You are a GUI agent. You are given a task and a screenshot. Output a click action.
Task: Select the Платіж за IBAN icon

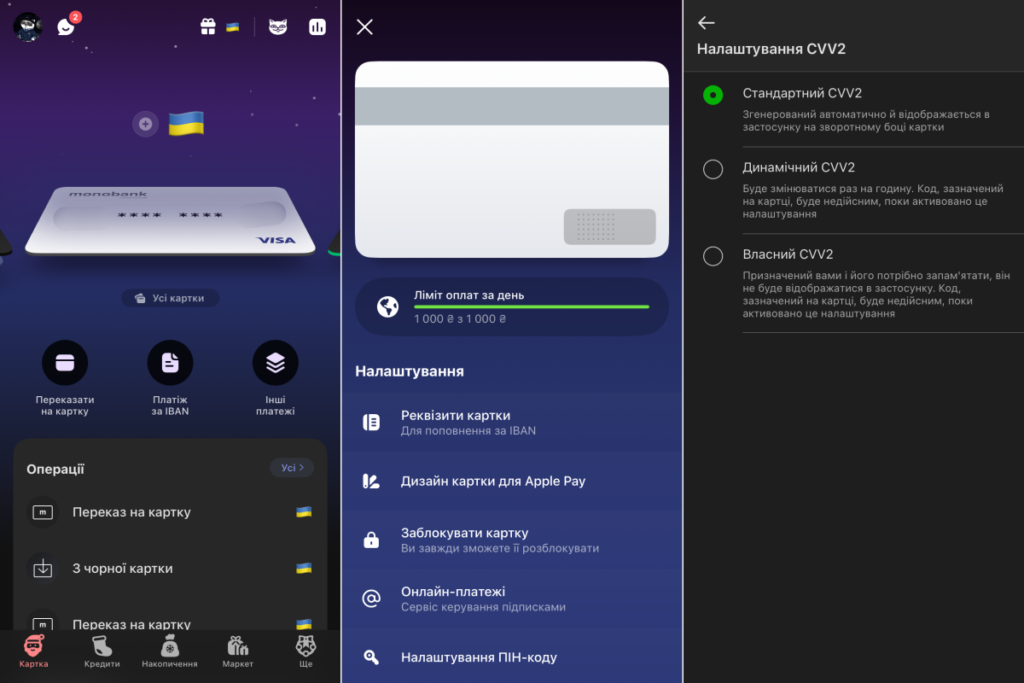[170, 362]
